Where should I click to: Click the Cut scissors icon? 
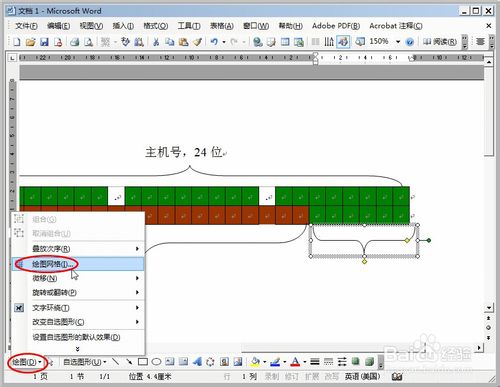[156, 42]
